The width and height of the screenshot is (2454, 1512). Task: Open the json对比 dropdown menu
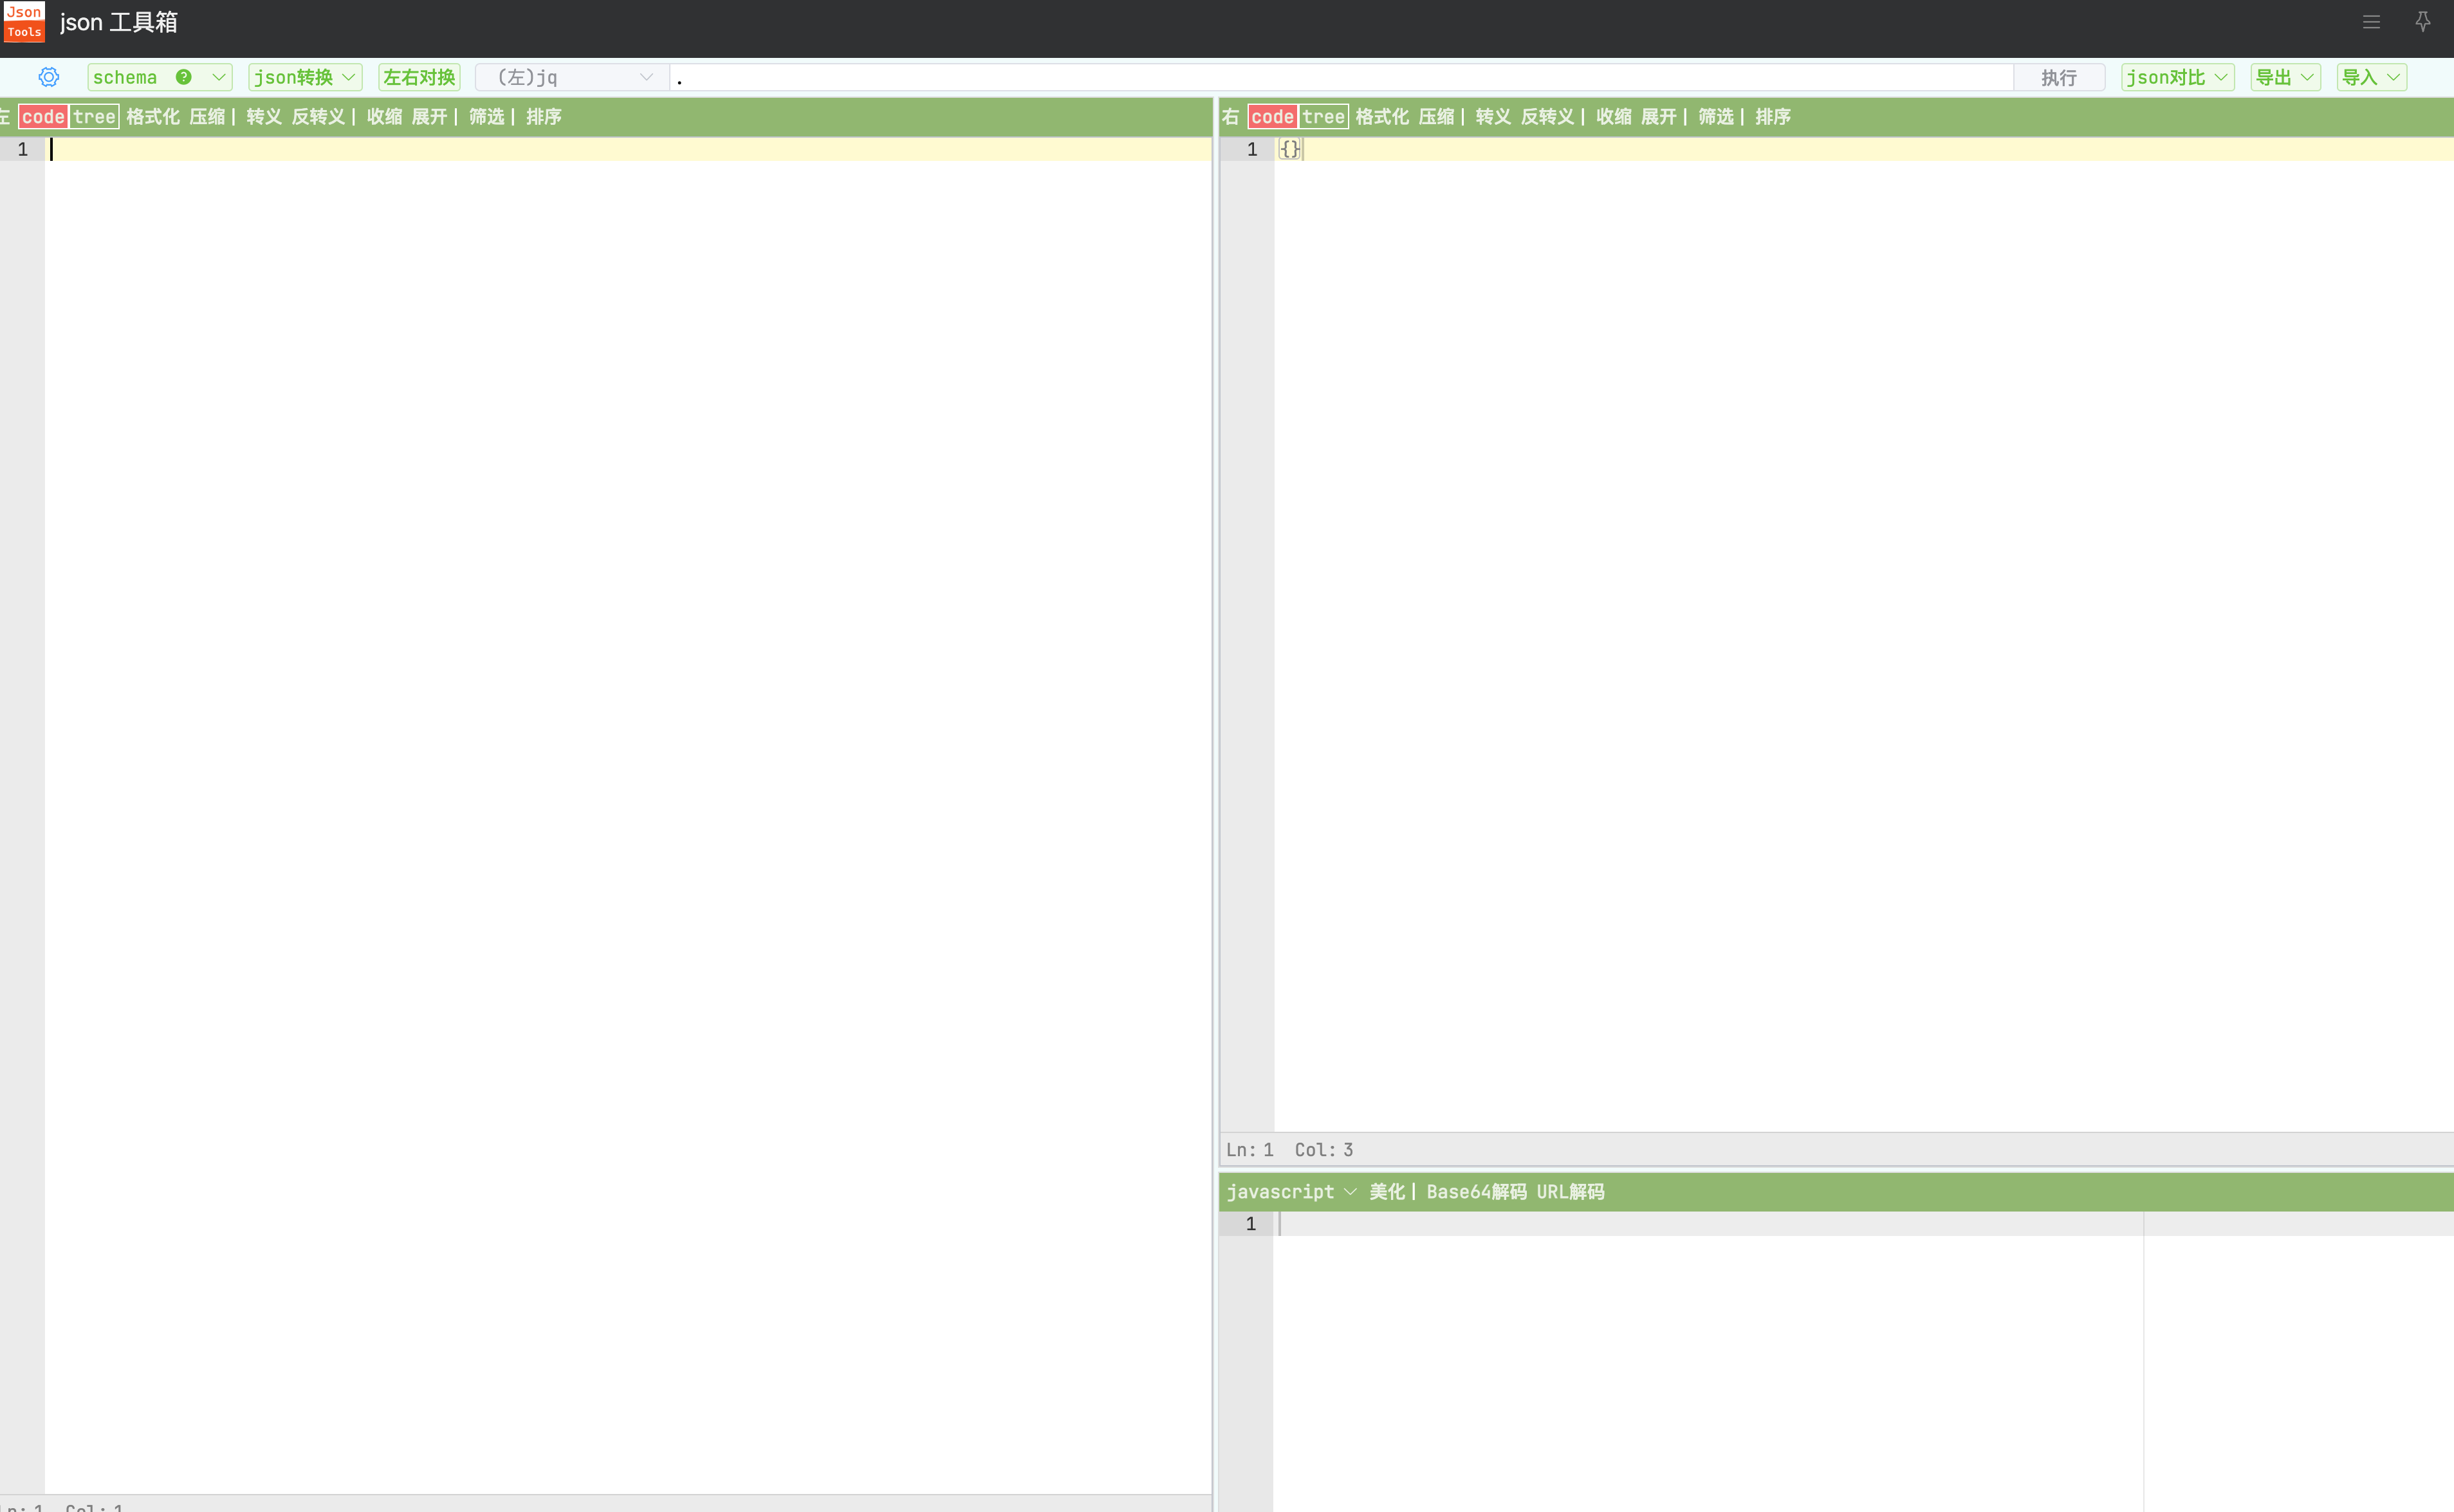(x=2177, y=77)
